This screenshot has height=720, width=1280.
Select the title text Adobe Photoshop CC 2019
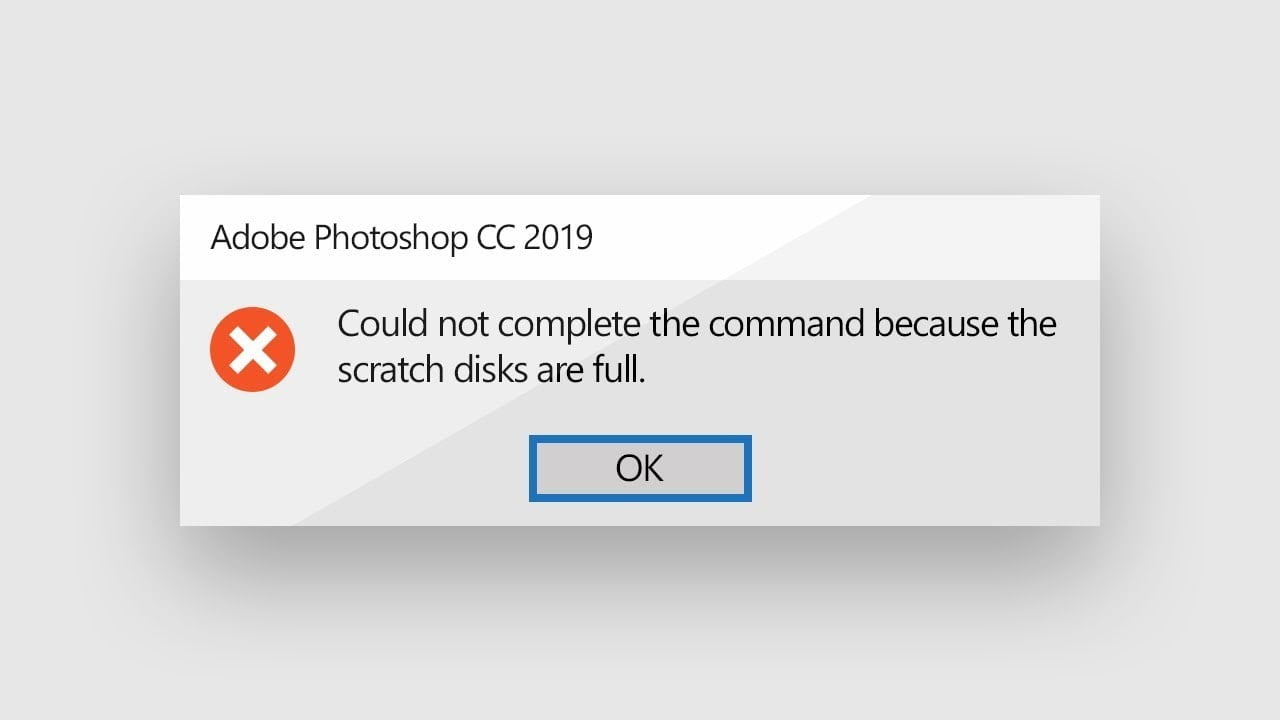[400, 237]
